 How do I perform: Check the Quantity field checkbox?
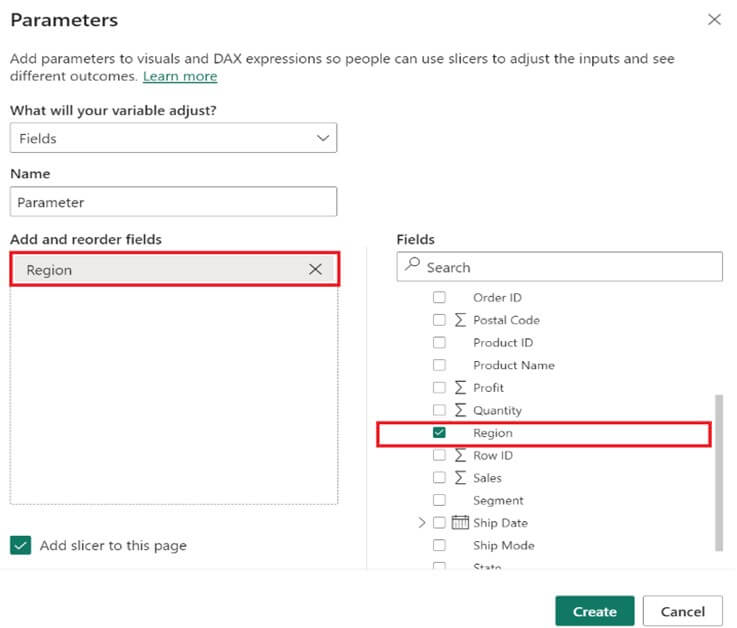pyautogui.click(x=439, y=410)
